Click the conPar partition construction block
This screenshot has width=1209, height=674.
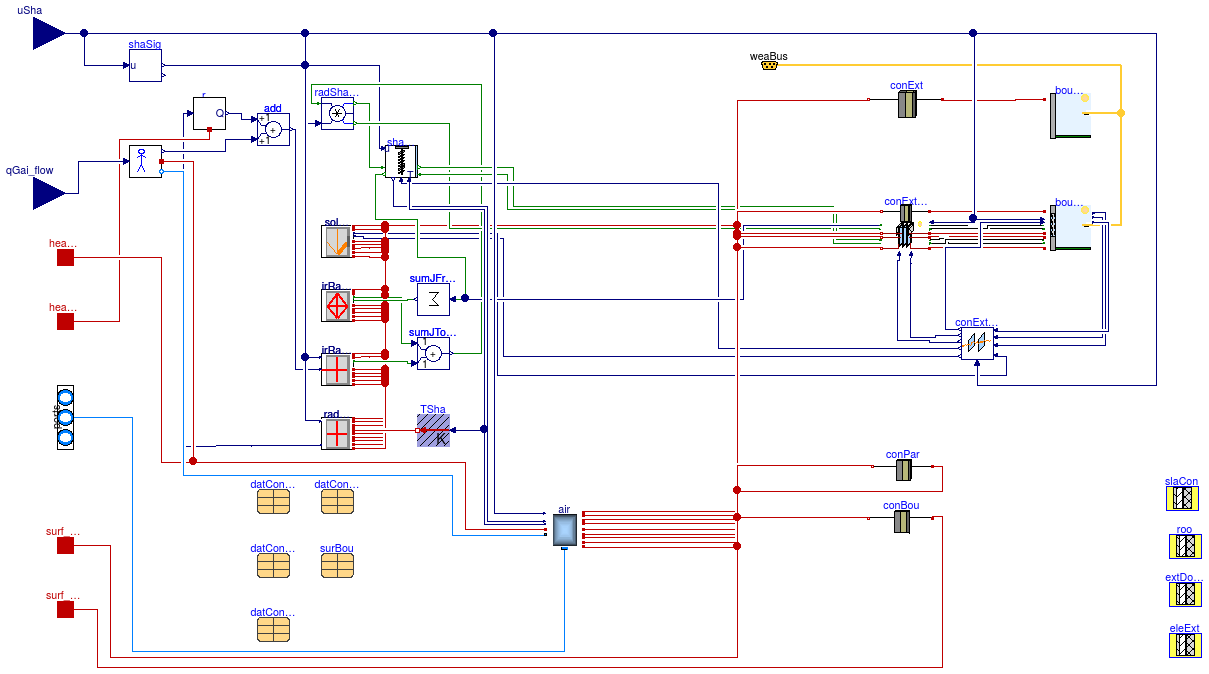tap(903, 470)
